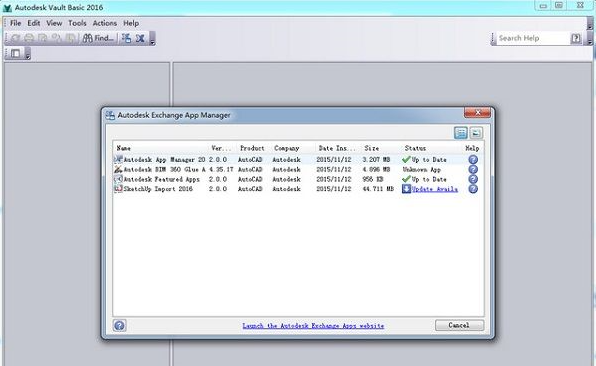Launch the Autodesk Exchange Apps website link
This screenshot has width=596, height=366.
coord(313,326)
